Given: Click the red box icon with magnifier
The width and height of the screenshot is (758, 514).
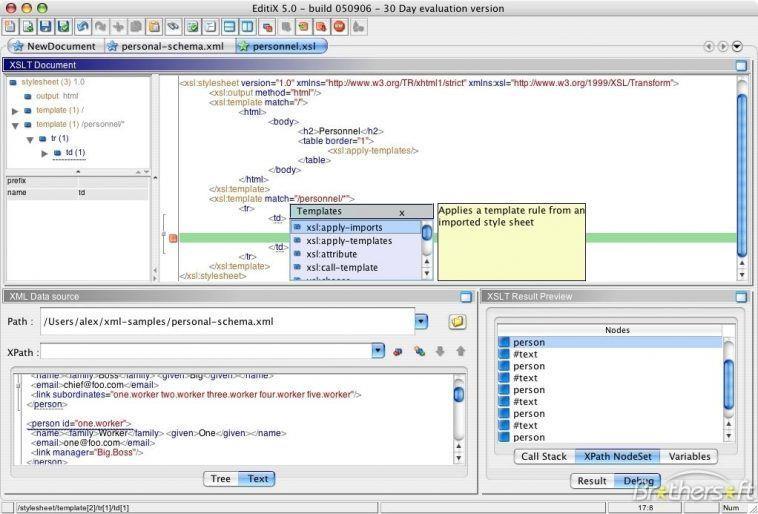Looking at the screenshot, I should click(x=321, y=26).
